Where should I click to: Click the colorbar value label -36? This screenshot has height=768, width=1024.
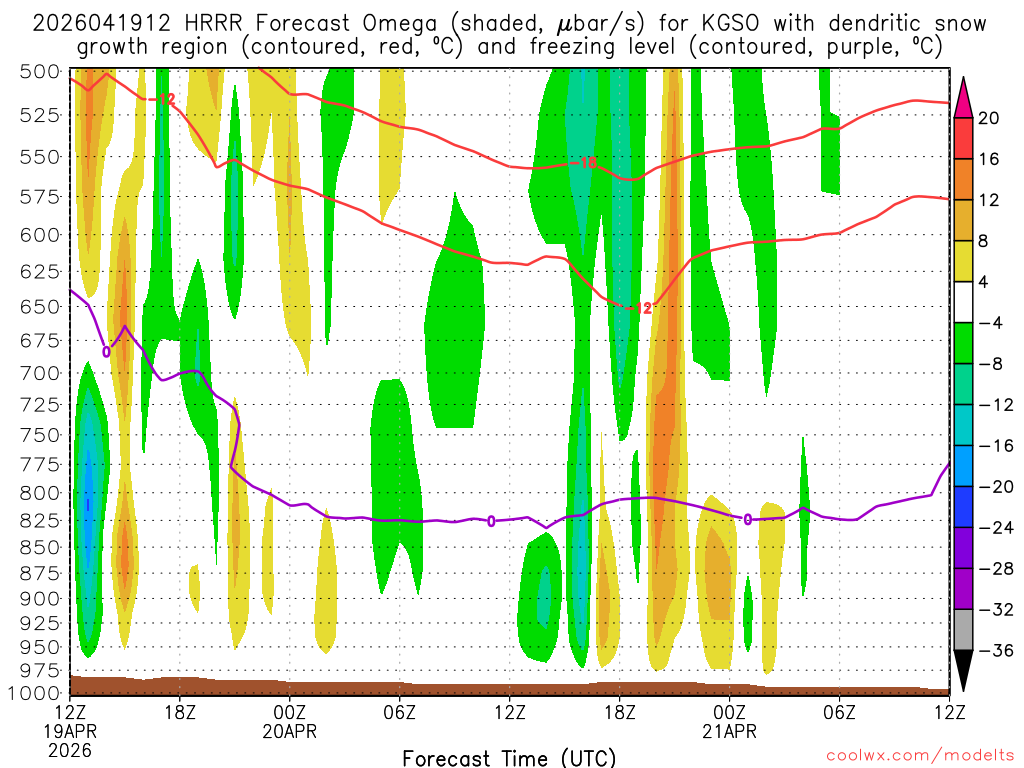[996, 651]
